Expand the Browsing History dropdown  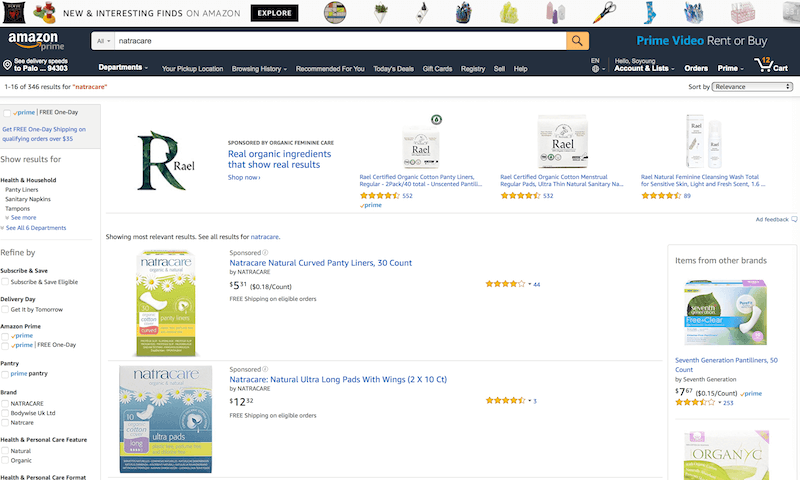click(x=259, y=69)
